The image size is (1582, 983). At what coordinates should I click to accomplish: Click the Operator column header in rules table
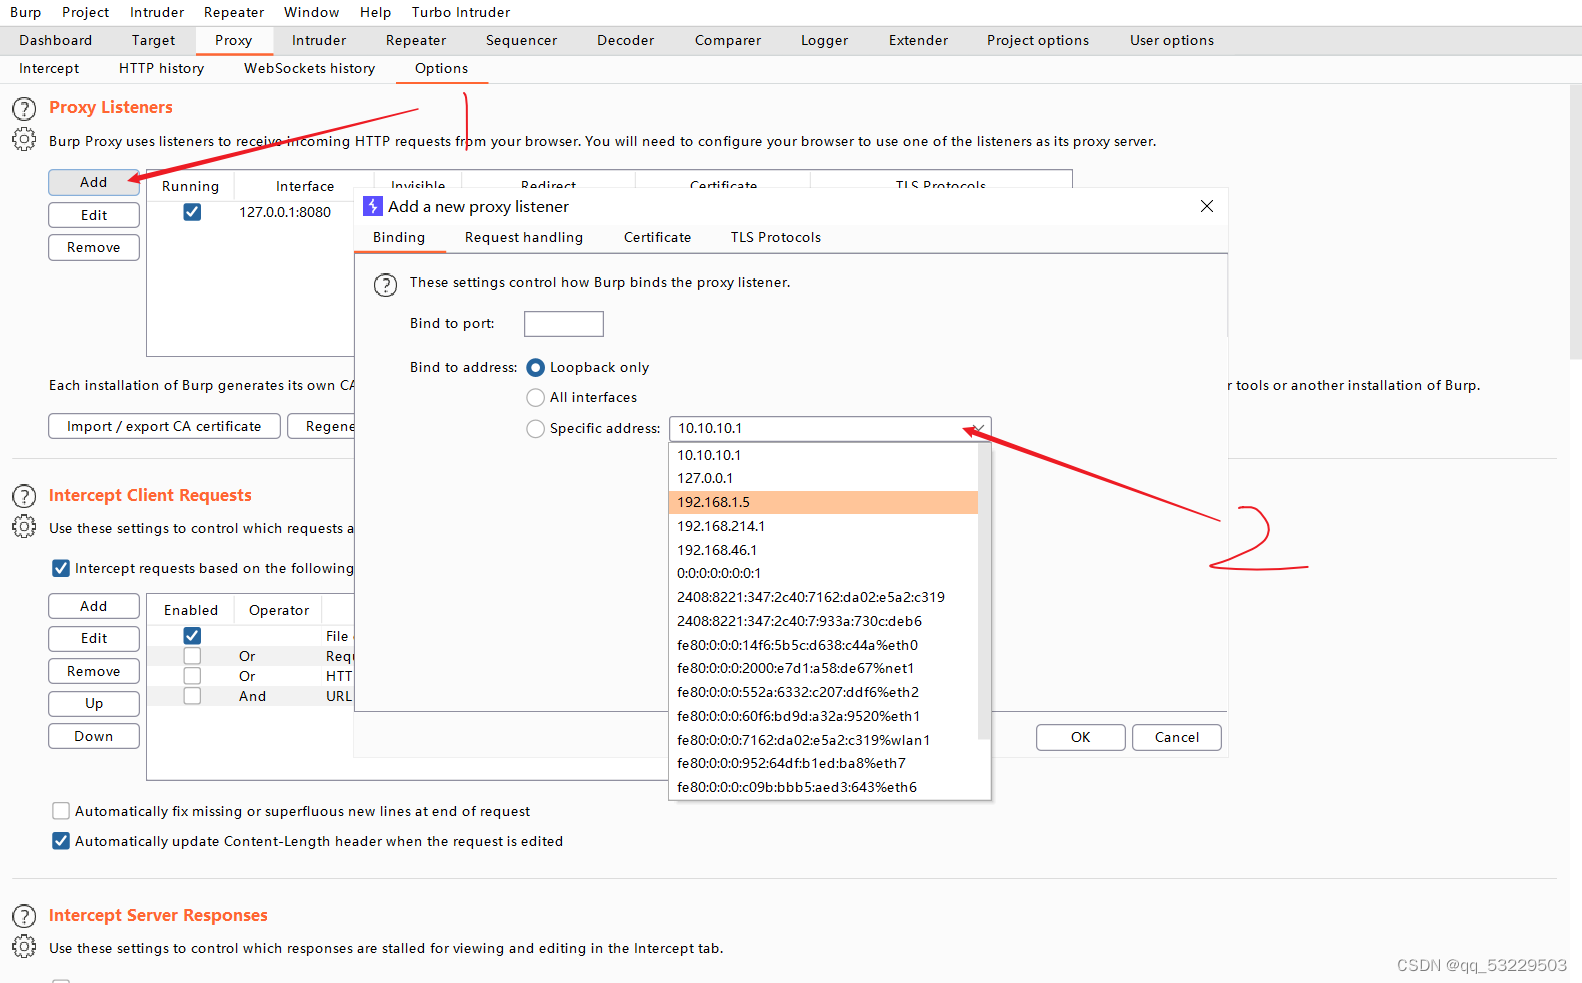click(279, 610)
